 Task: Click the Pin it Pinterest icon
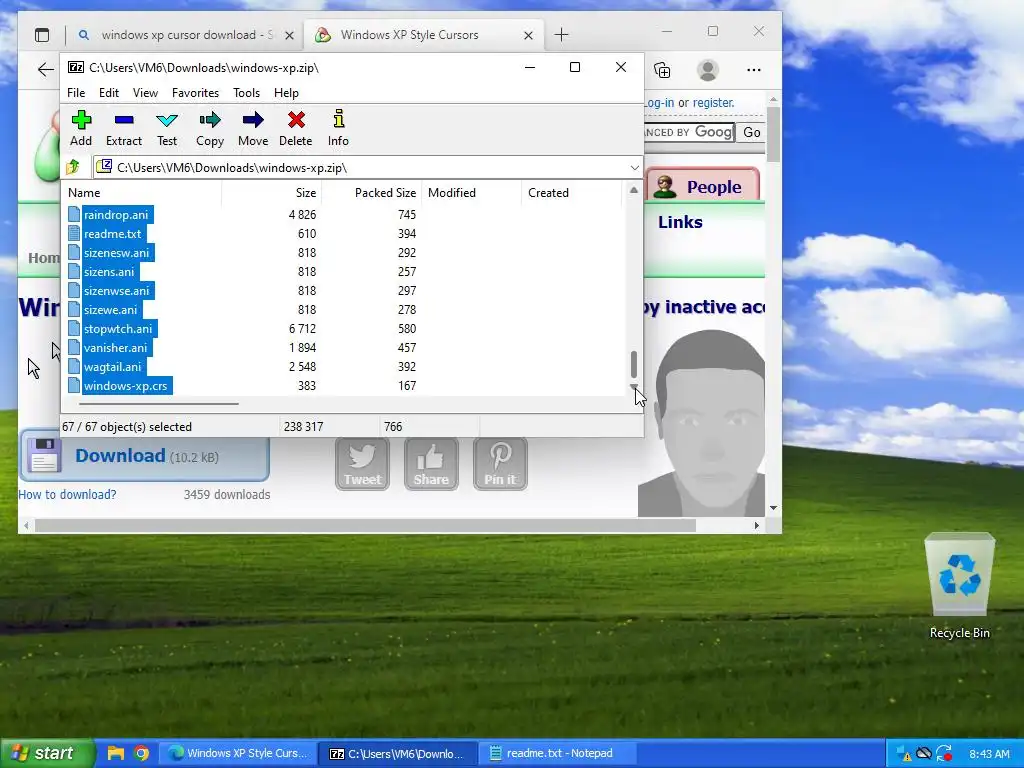point(500,464)
